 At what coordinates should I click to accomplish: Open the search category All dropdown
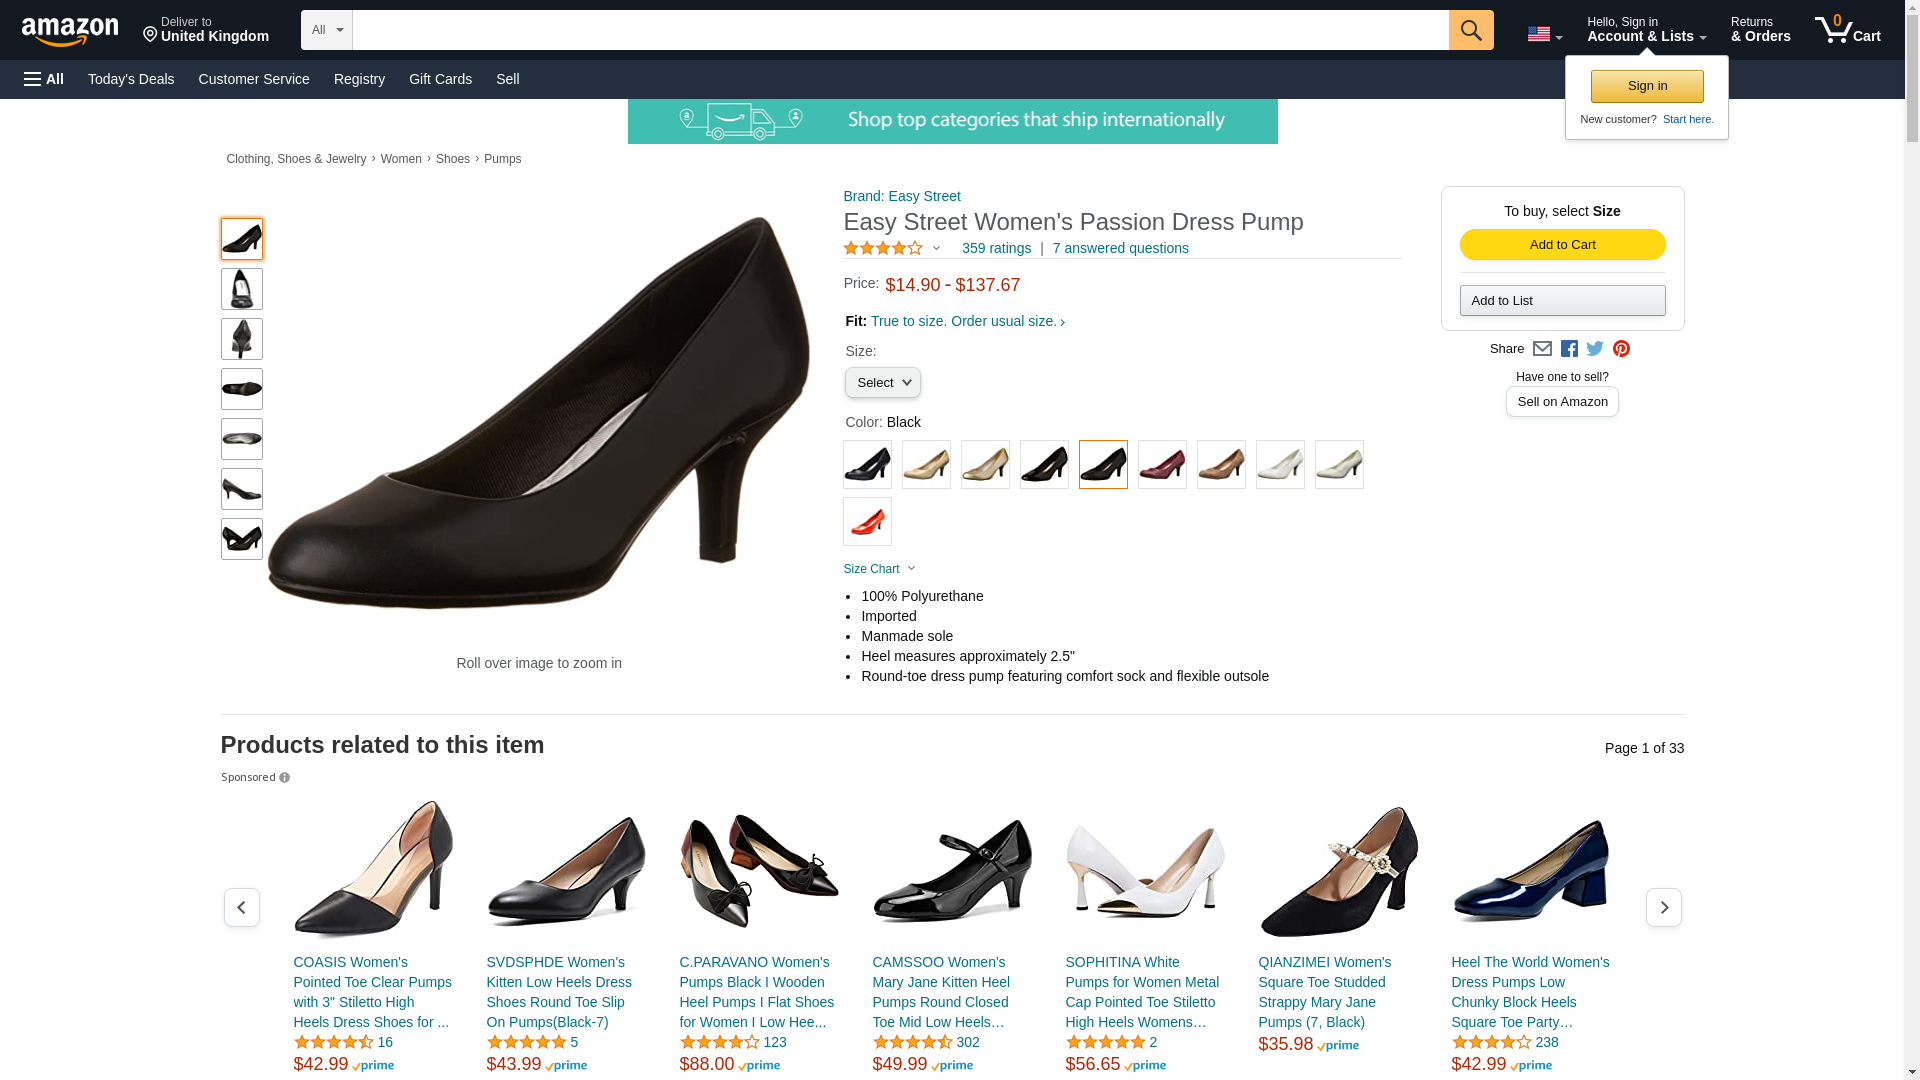click(327, 30)
